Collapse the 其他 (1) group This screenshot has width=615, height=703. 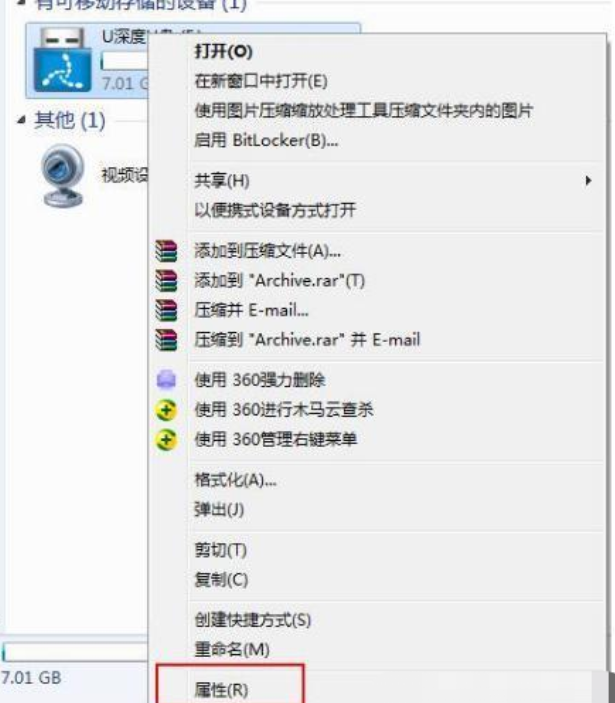click(x=21, y=120)
